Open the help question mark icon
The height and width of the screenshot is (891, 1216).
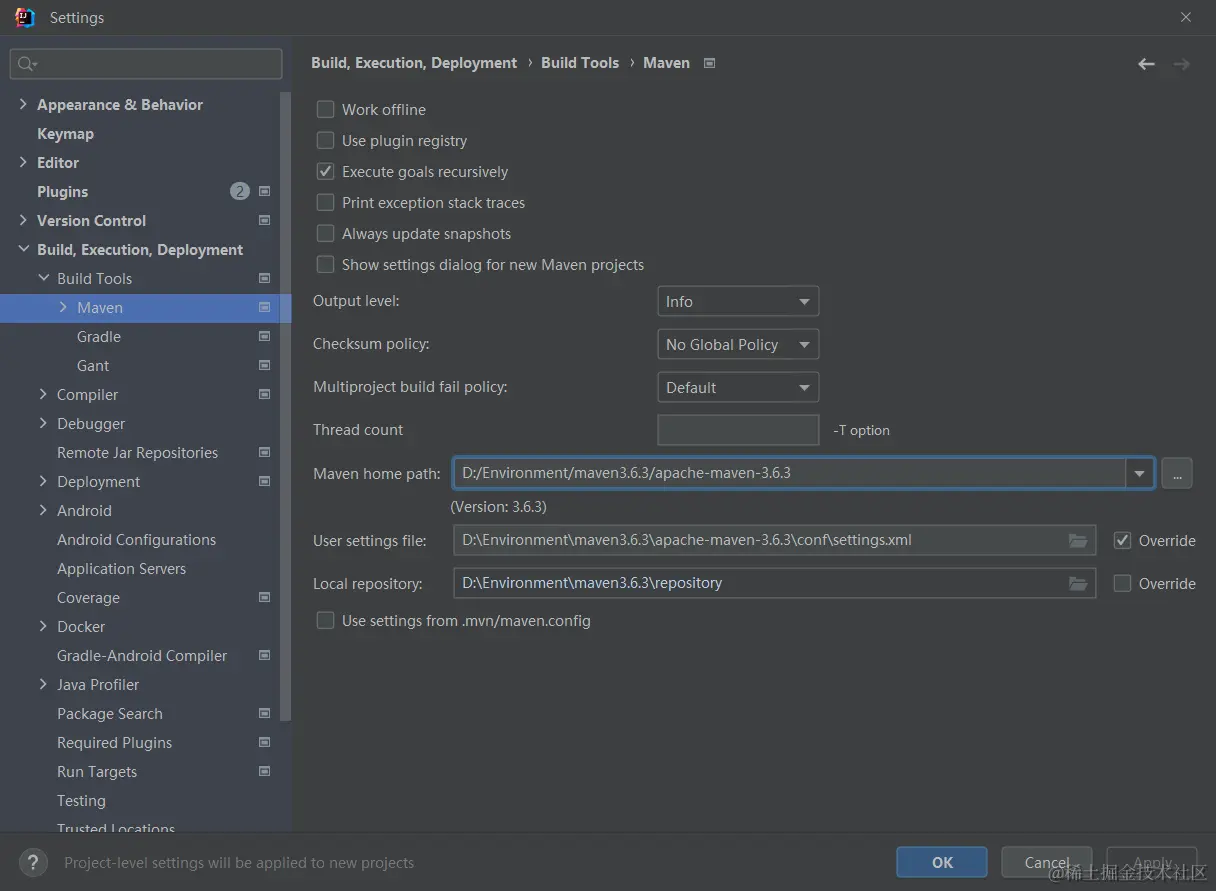[33, 862]
